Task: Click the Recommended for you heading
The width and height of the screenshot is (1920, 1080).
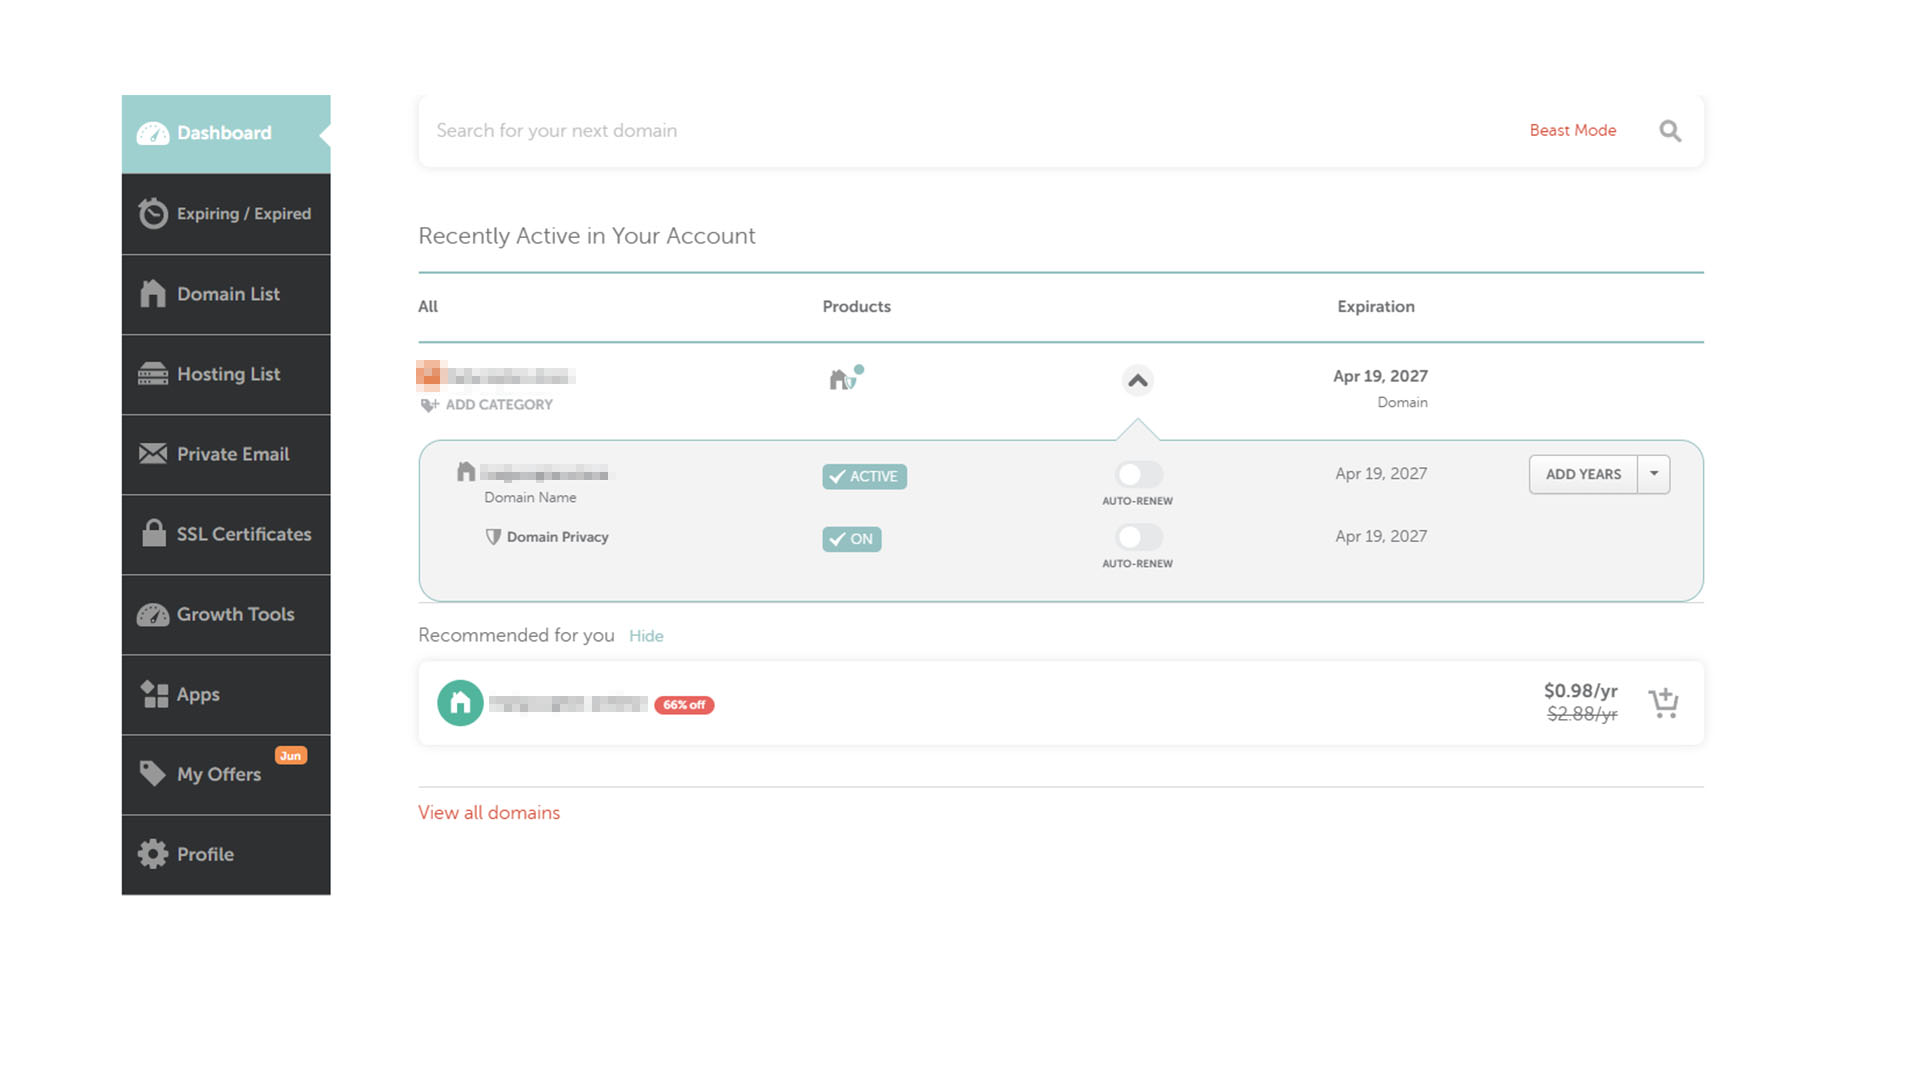Action: pyautogui.click(x=516, y=636)
